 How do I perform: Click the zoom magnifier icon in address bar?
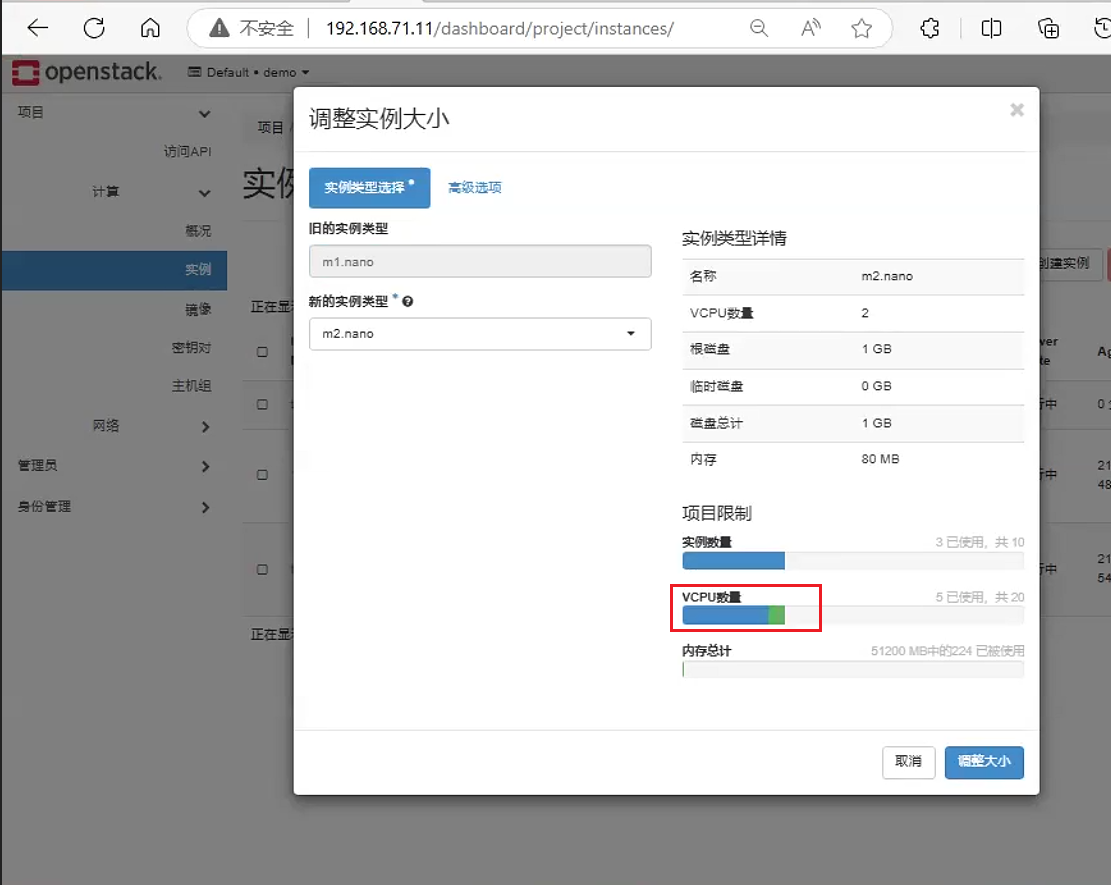pos(759,28)
